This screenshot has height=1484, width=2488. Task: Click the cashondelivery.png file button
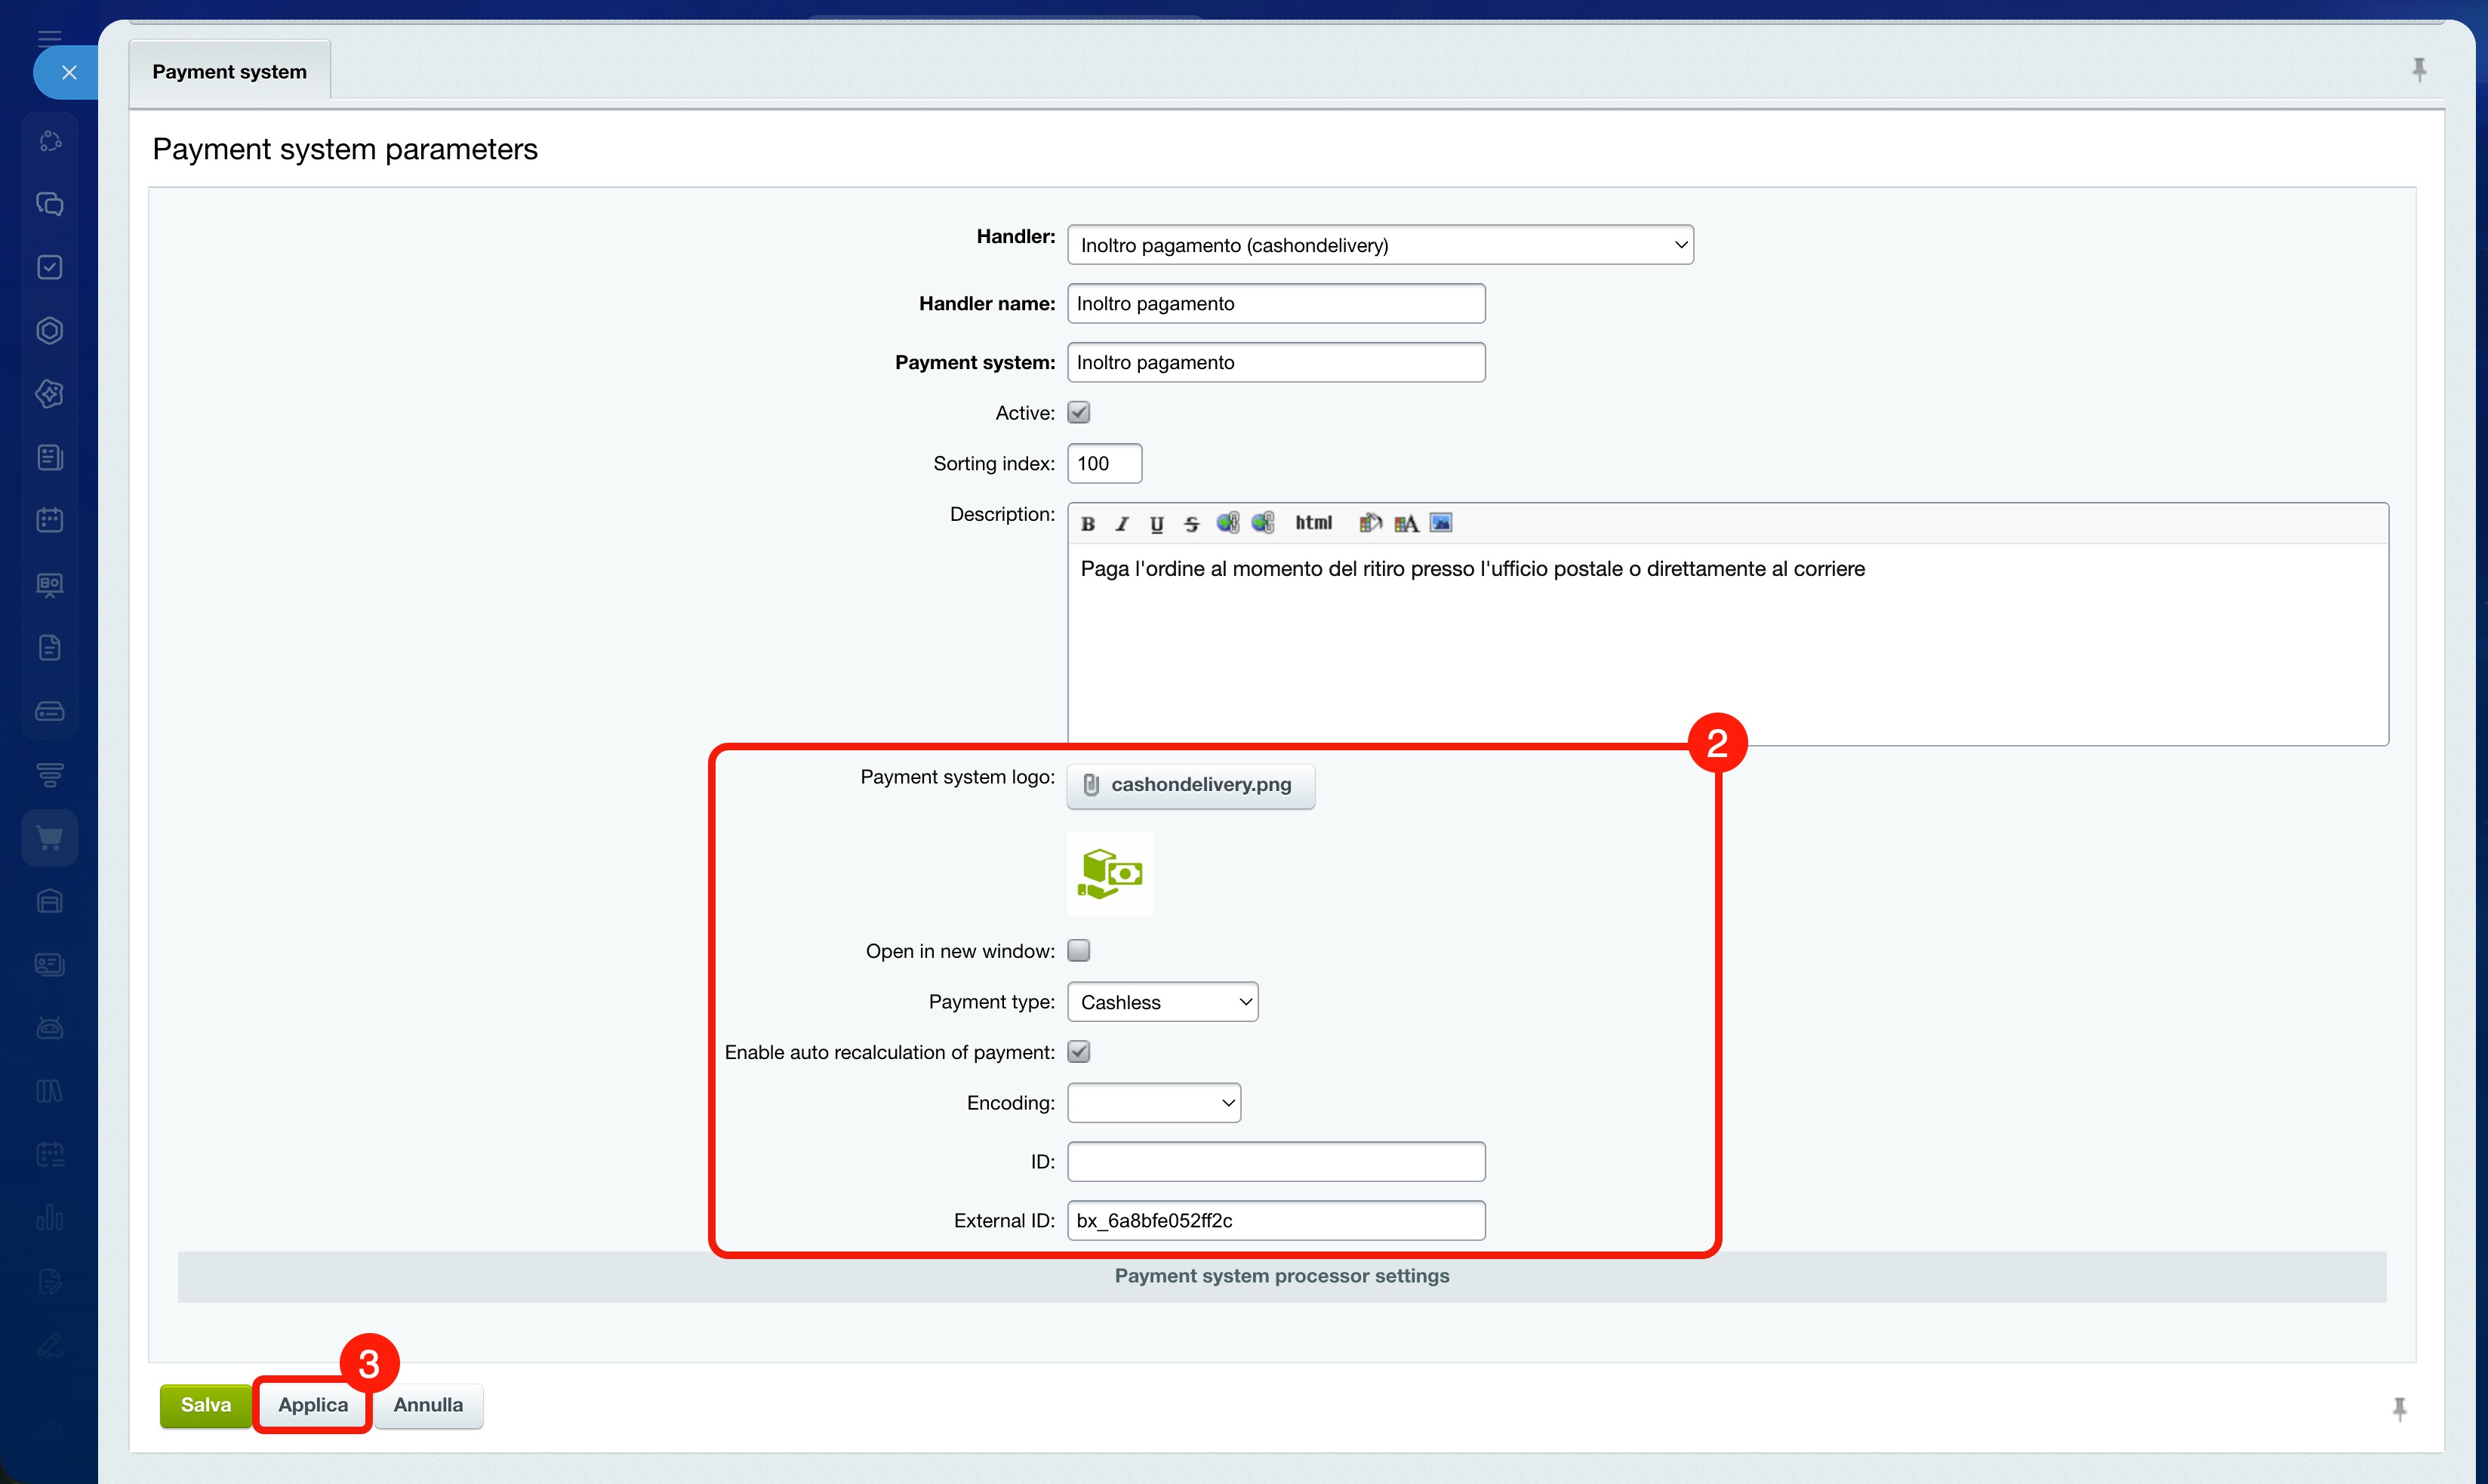pyautogui.click(x=1191, y=785)
